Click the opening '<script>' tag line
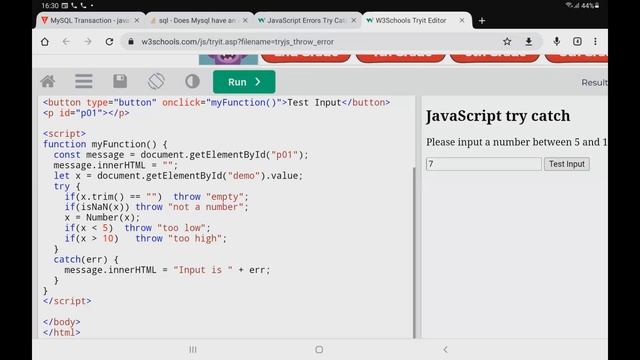Viewport: 640px width, 360px height. (64, 134)
